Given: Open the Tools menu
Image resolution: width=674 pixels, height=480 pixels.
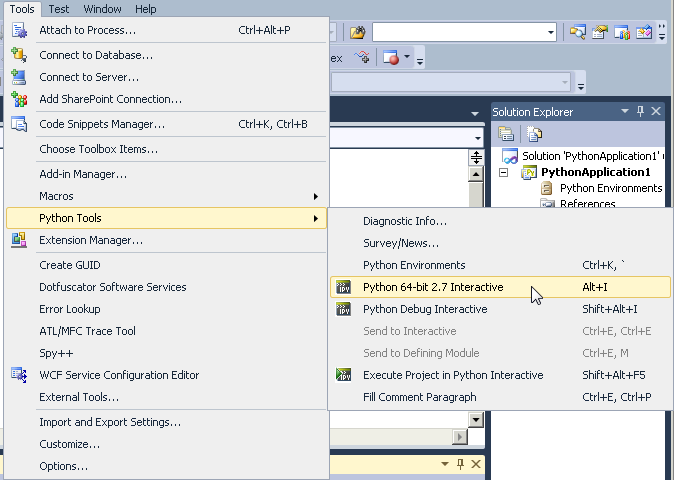Looking at the screenshot, I should (x=22, y=9).
